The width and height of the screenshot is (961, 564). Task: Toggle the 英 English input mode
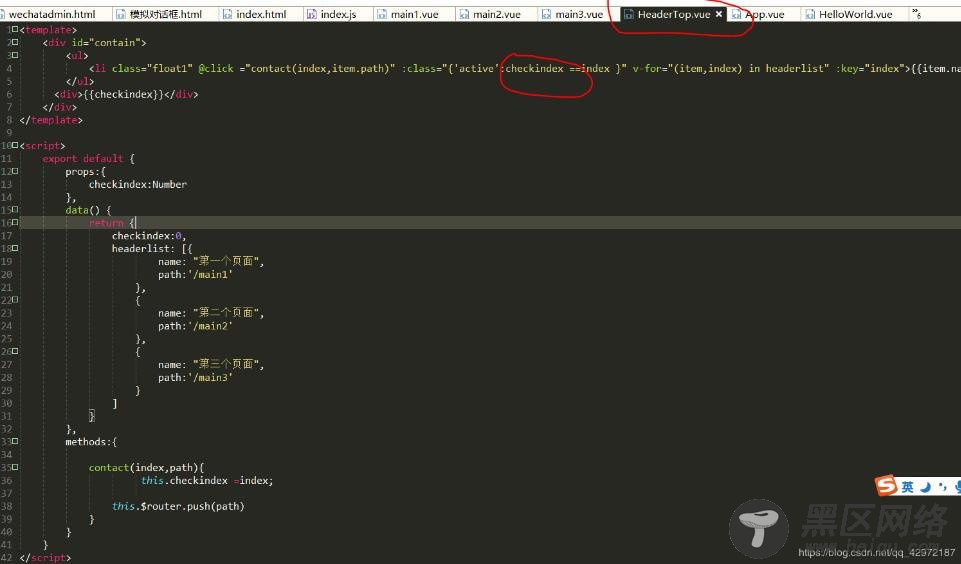[x=908, y=487]
